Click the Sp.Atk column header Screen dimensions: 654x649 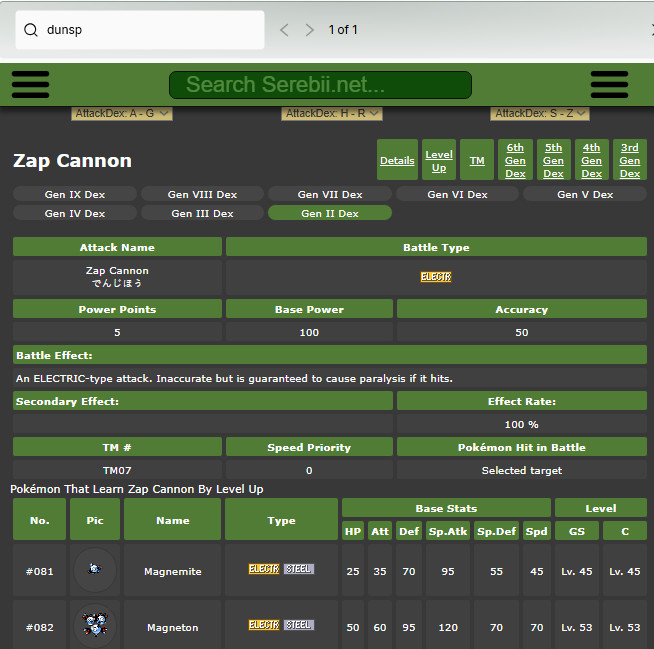[x=448, y=531]
